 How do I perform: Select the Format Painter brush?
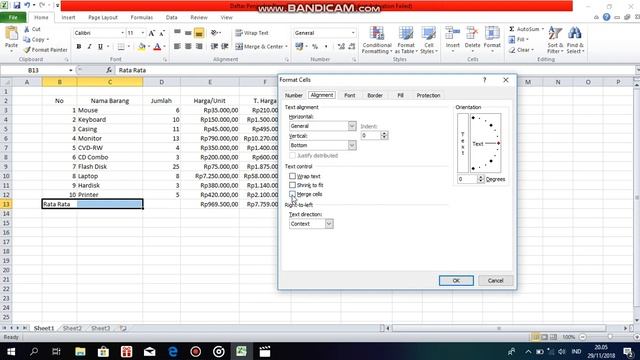coord(27,50)
